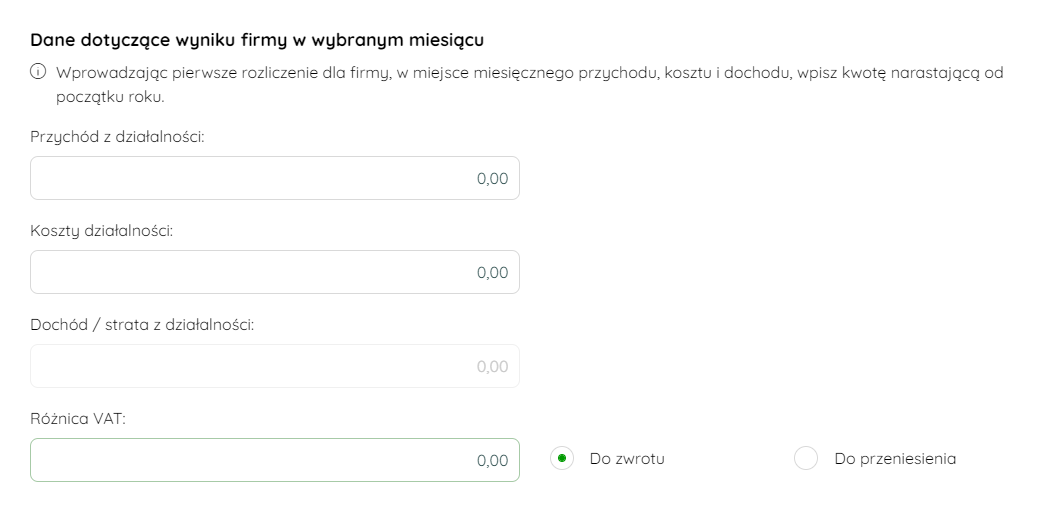Viewport: 1045px width, 522px height.
Task: Select the Do zwrotu radio button
Action: 562,459
